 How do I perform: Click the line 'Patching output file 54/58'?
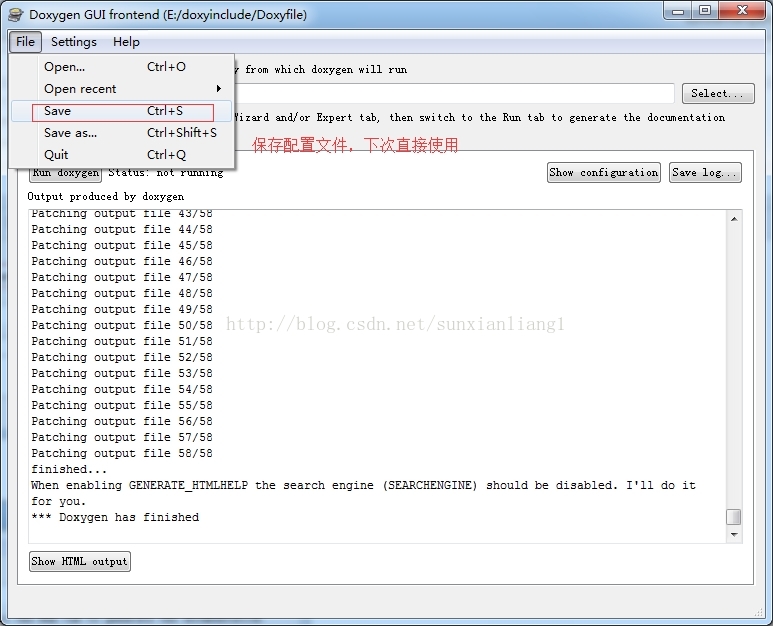122,389
